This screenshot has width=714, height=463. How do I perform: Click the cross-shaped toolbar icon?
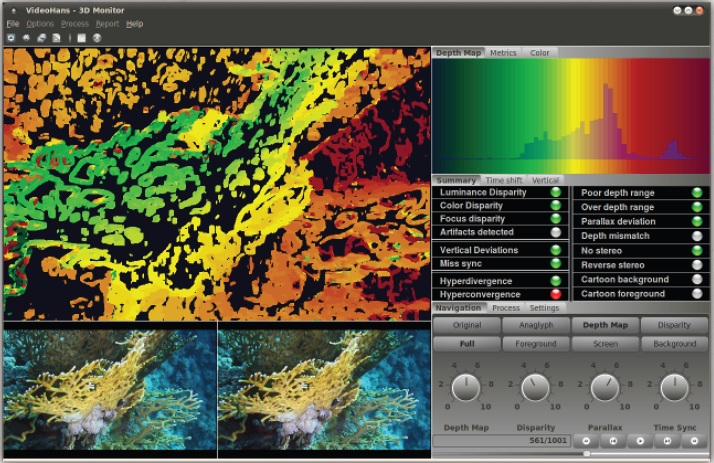pos(26,38)
